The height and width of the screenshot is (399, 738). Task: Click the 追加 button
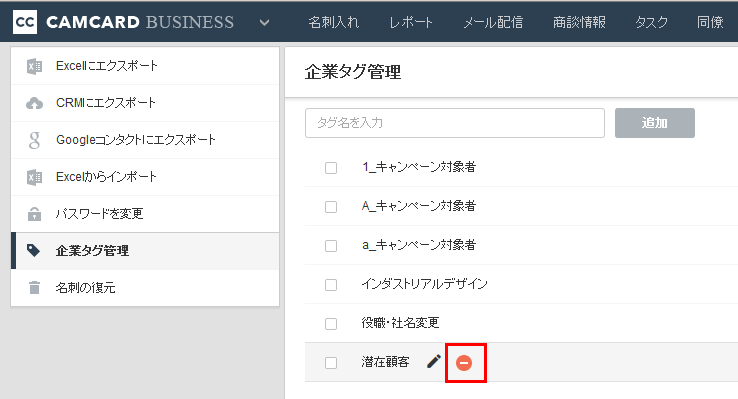[655, 123]
